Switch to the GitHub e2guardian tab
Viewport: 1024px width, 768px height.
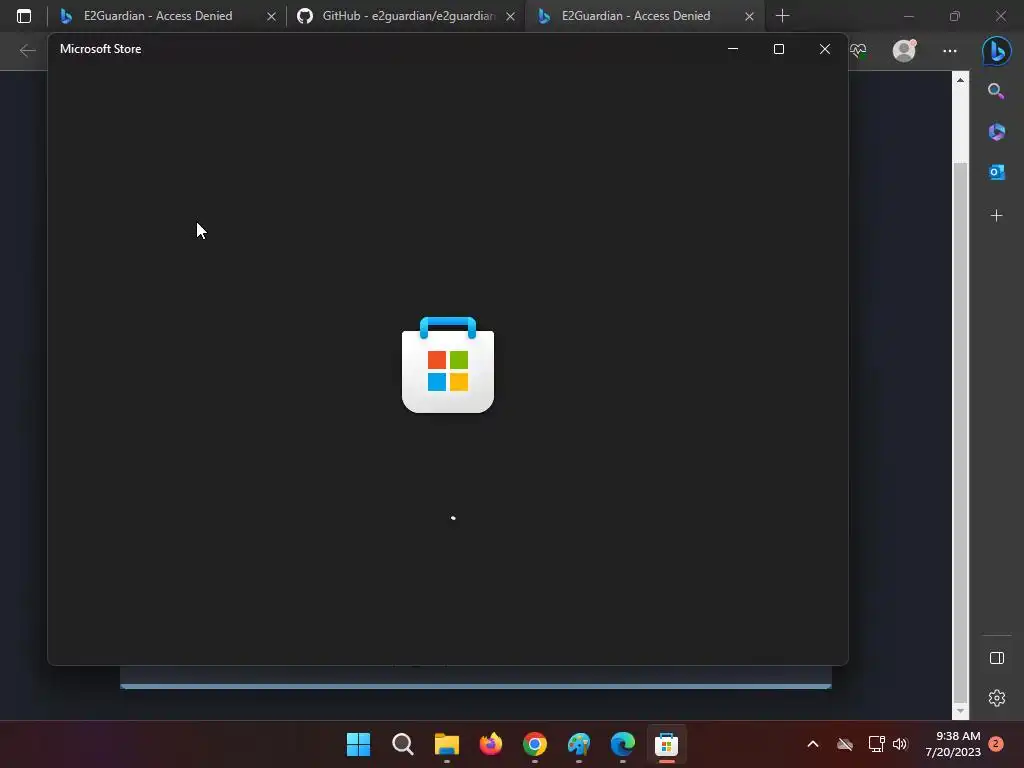pyautogui.click(x=408, y=16)
